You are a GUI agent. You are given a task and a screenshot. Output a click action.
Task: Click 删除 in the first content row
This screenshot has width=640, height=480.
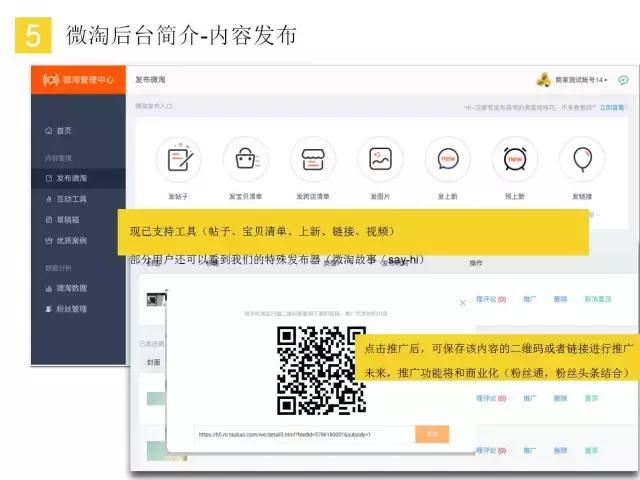560,299
